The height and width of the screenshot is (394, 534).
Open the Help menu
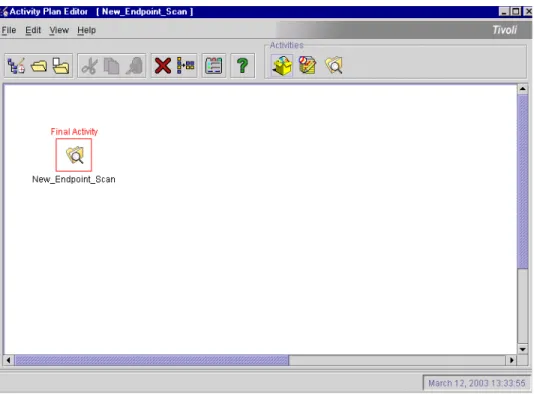[x=86, y=30]
